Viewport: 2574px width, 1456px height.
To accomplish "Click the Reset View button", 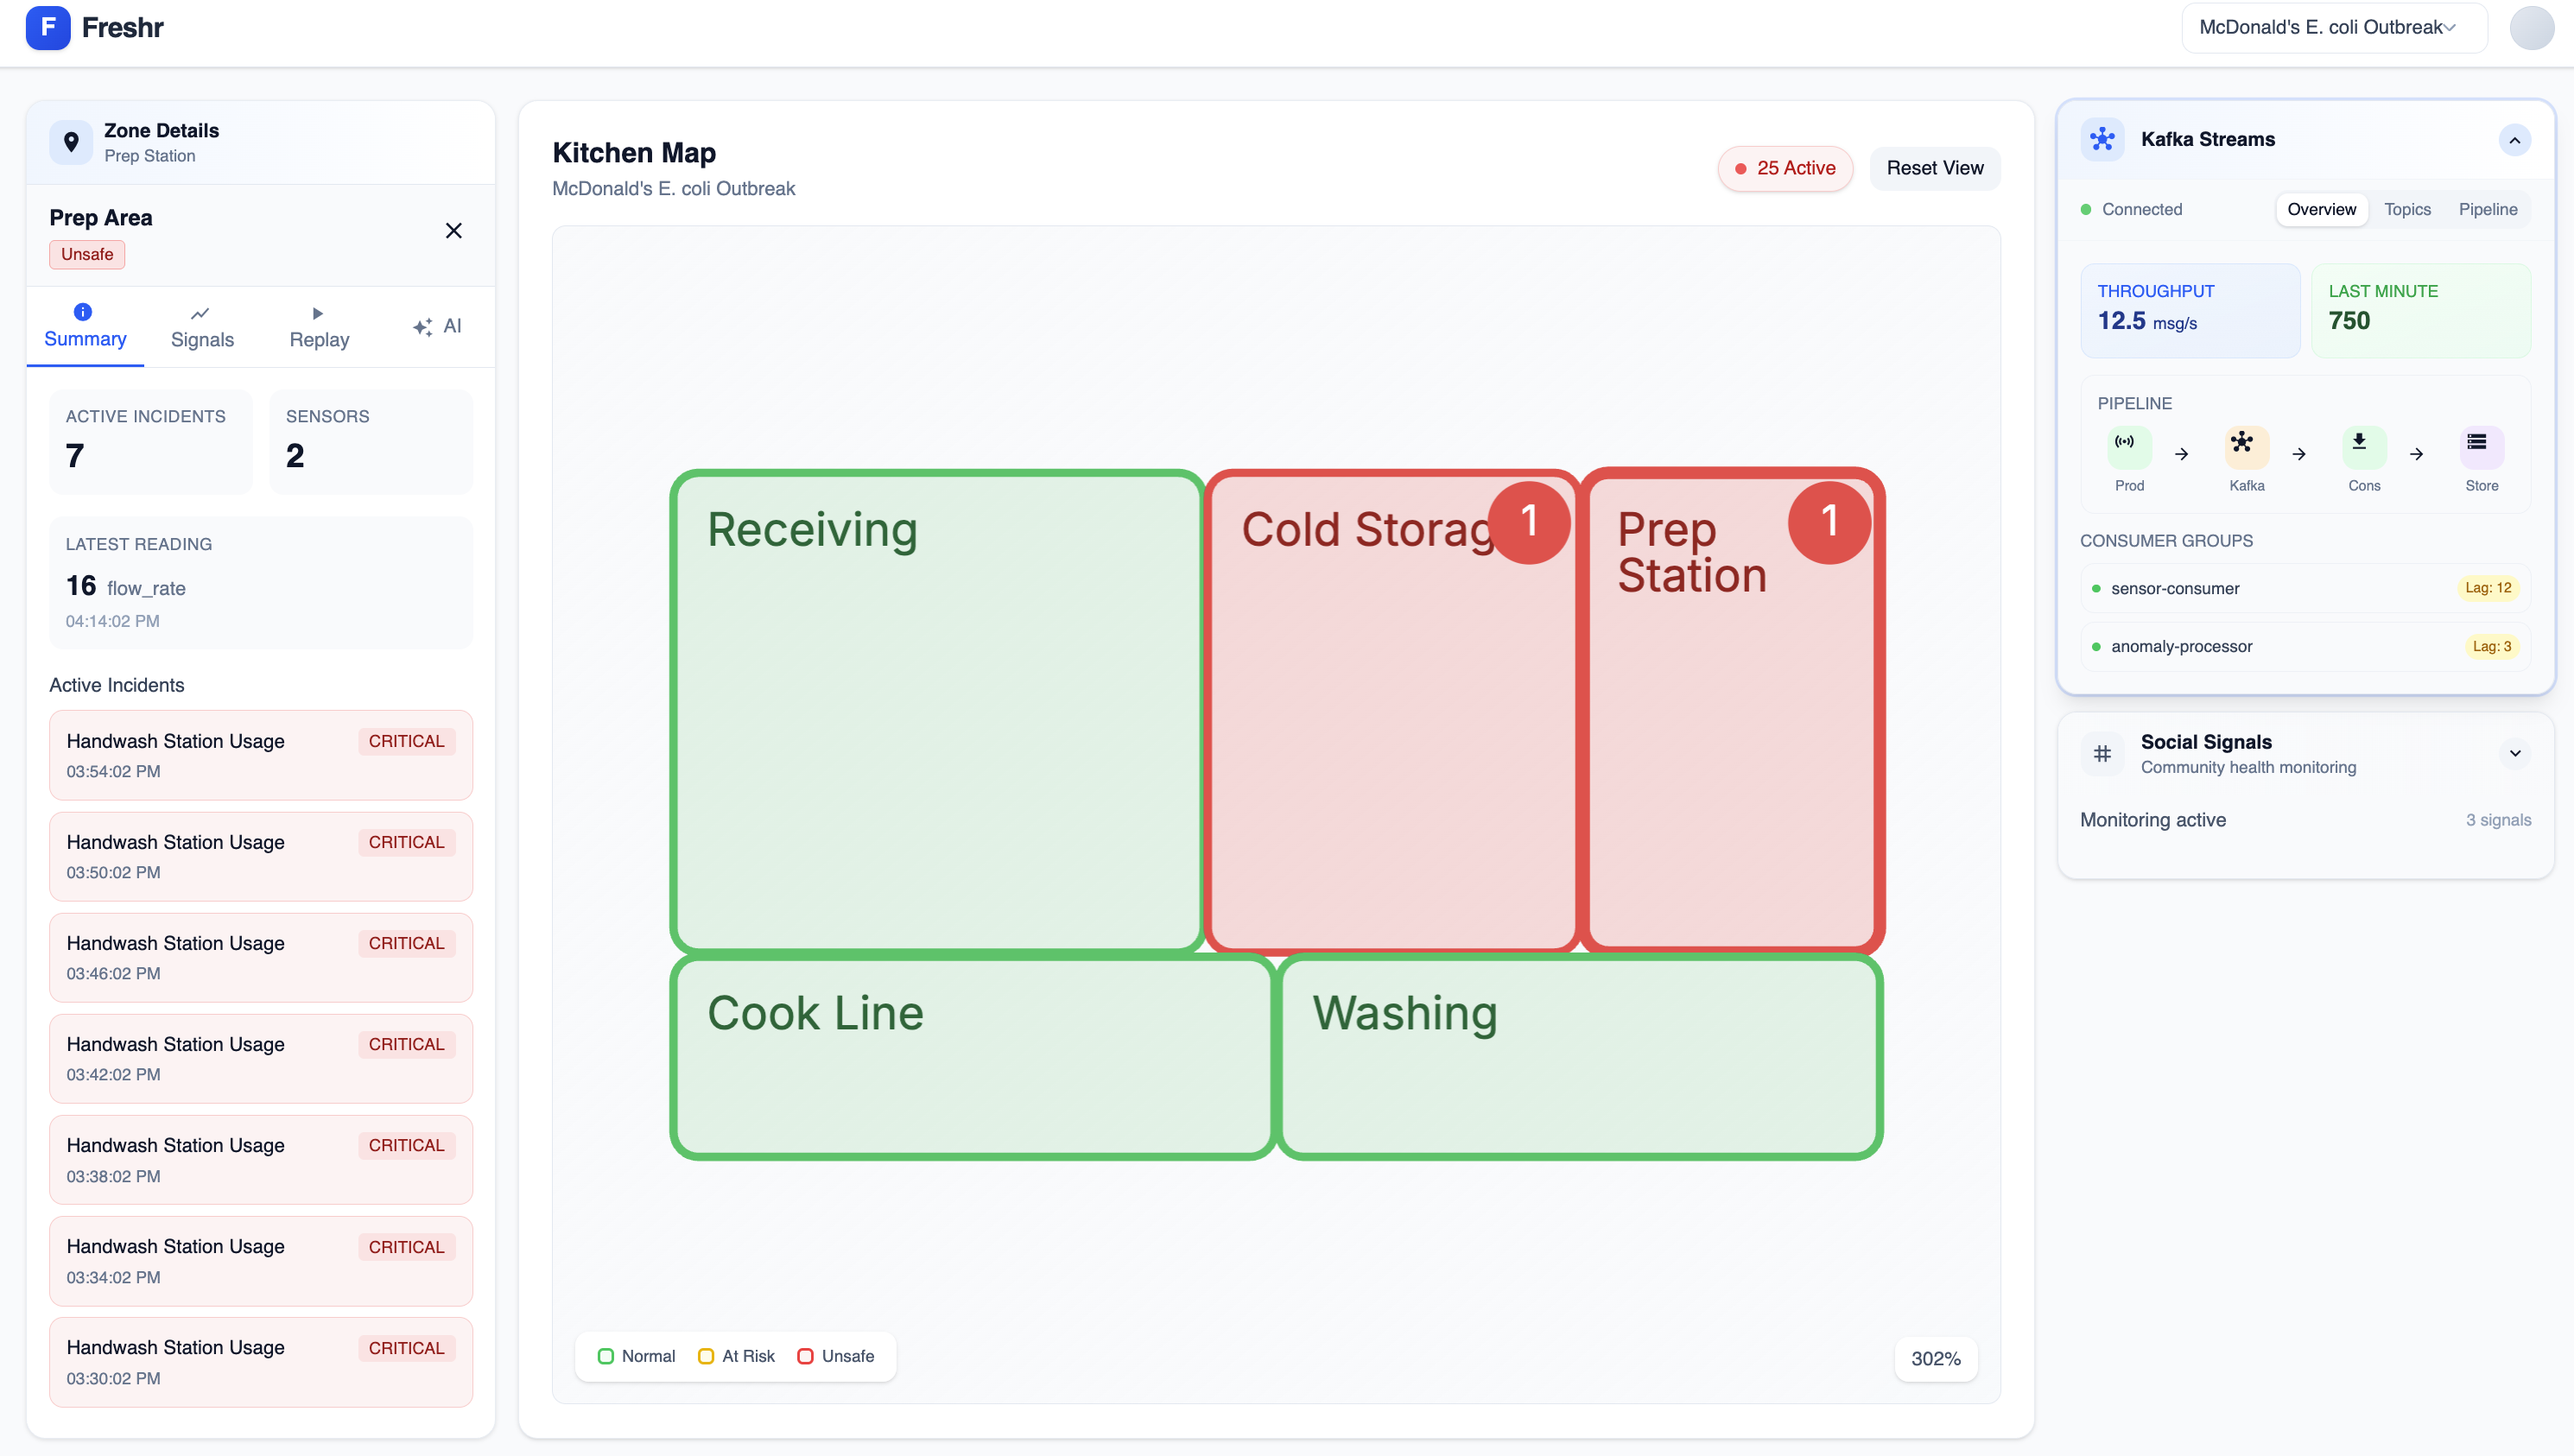I will [1933, 168].
